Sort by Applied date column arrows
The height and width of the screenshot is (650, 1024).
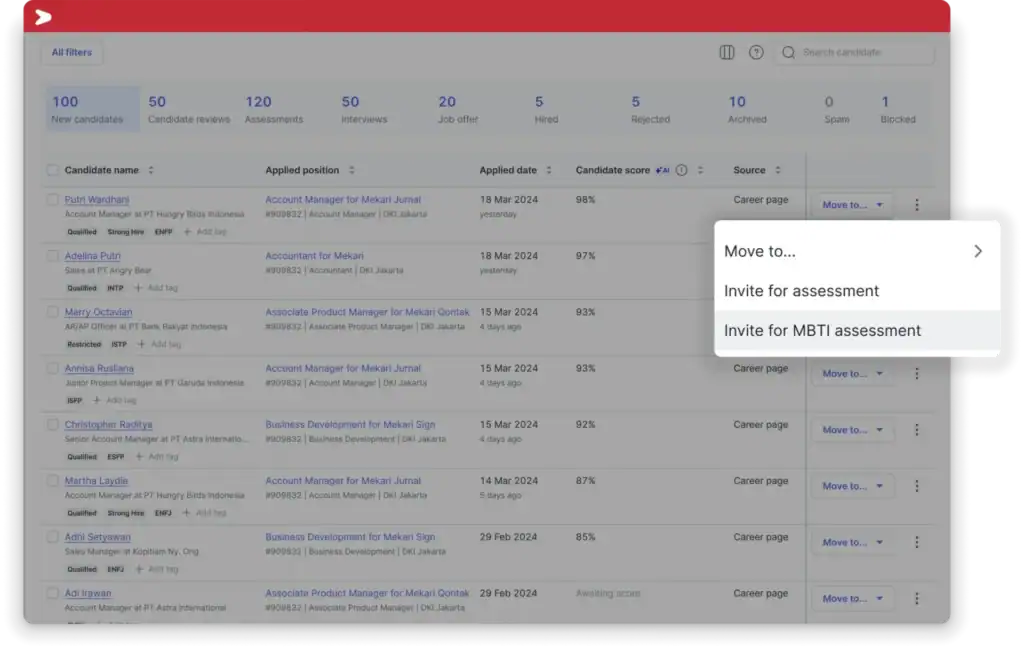[x=549, y=170]
